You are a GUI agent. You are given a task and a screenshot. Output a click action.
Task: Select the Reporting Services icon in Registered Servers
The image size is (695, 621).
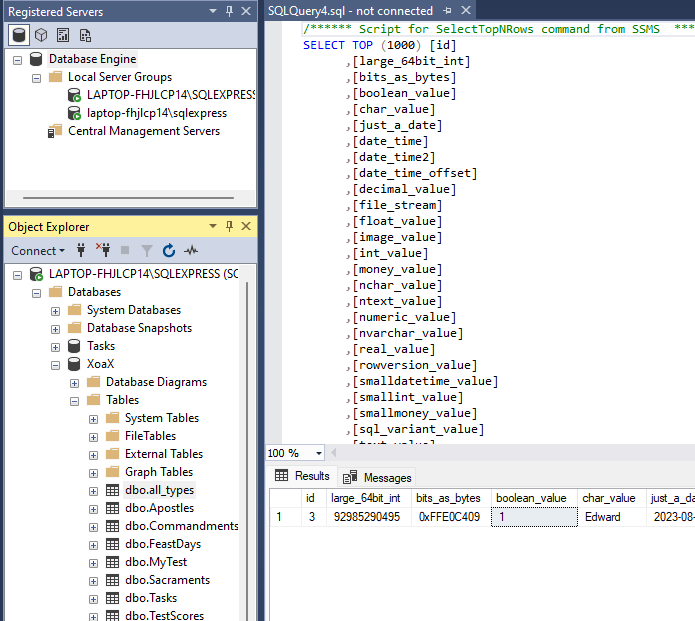pos(63,35)
